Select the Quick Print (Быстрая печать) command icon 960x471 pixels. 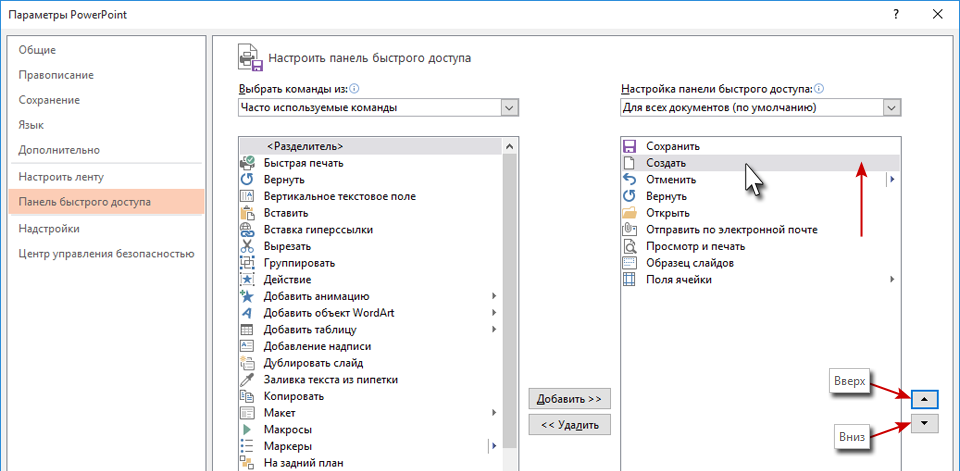[247, 163]
